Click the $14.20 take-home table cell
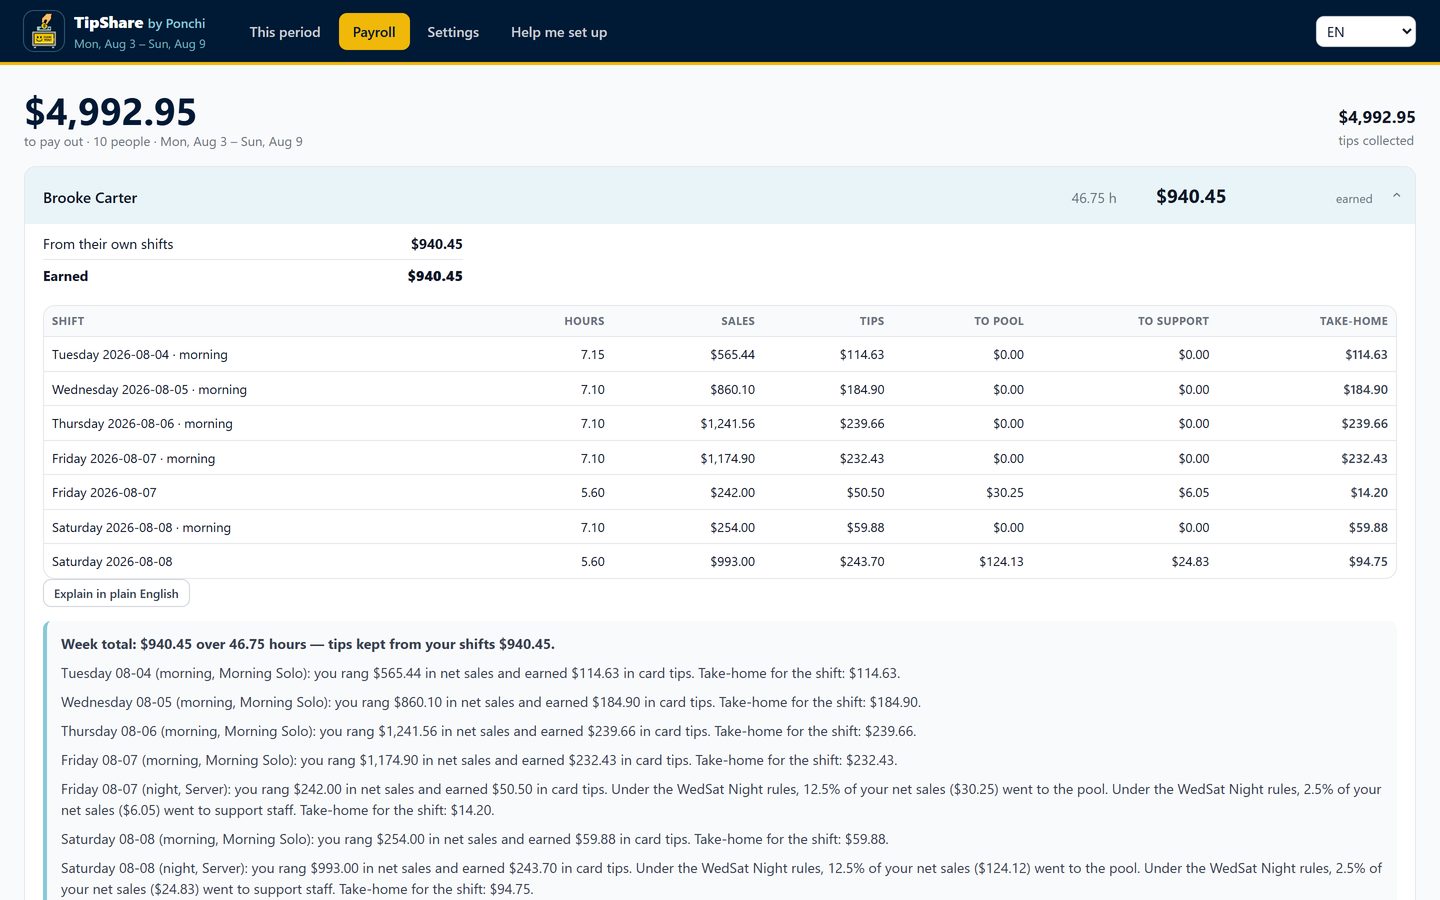Image resolution: width=1440 pixels, height=900 pixels. 1369,493
